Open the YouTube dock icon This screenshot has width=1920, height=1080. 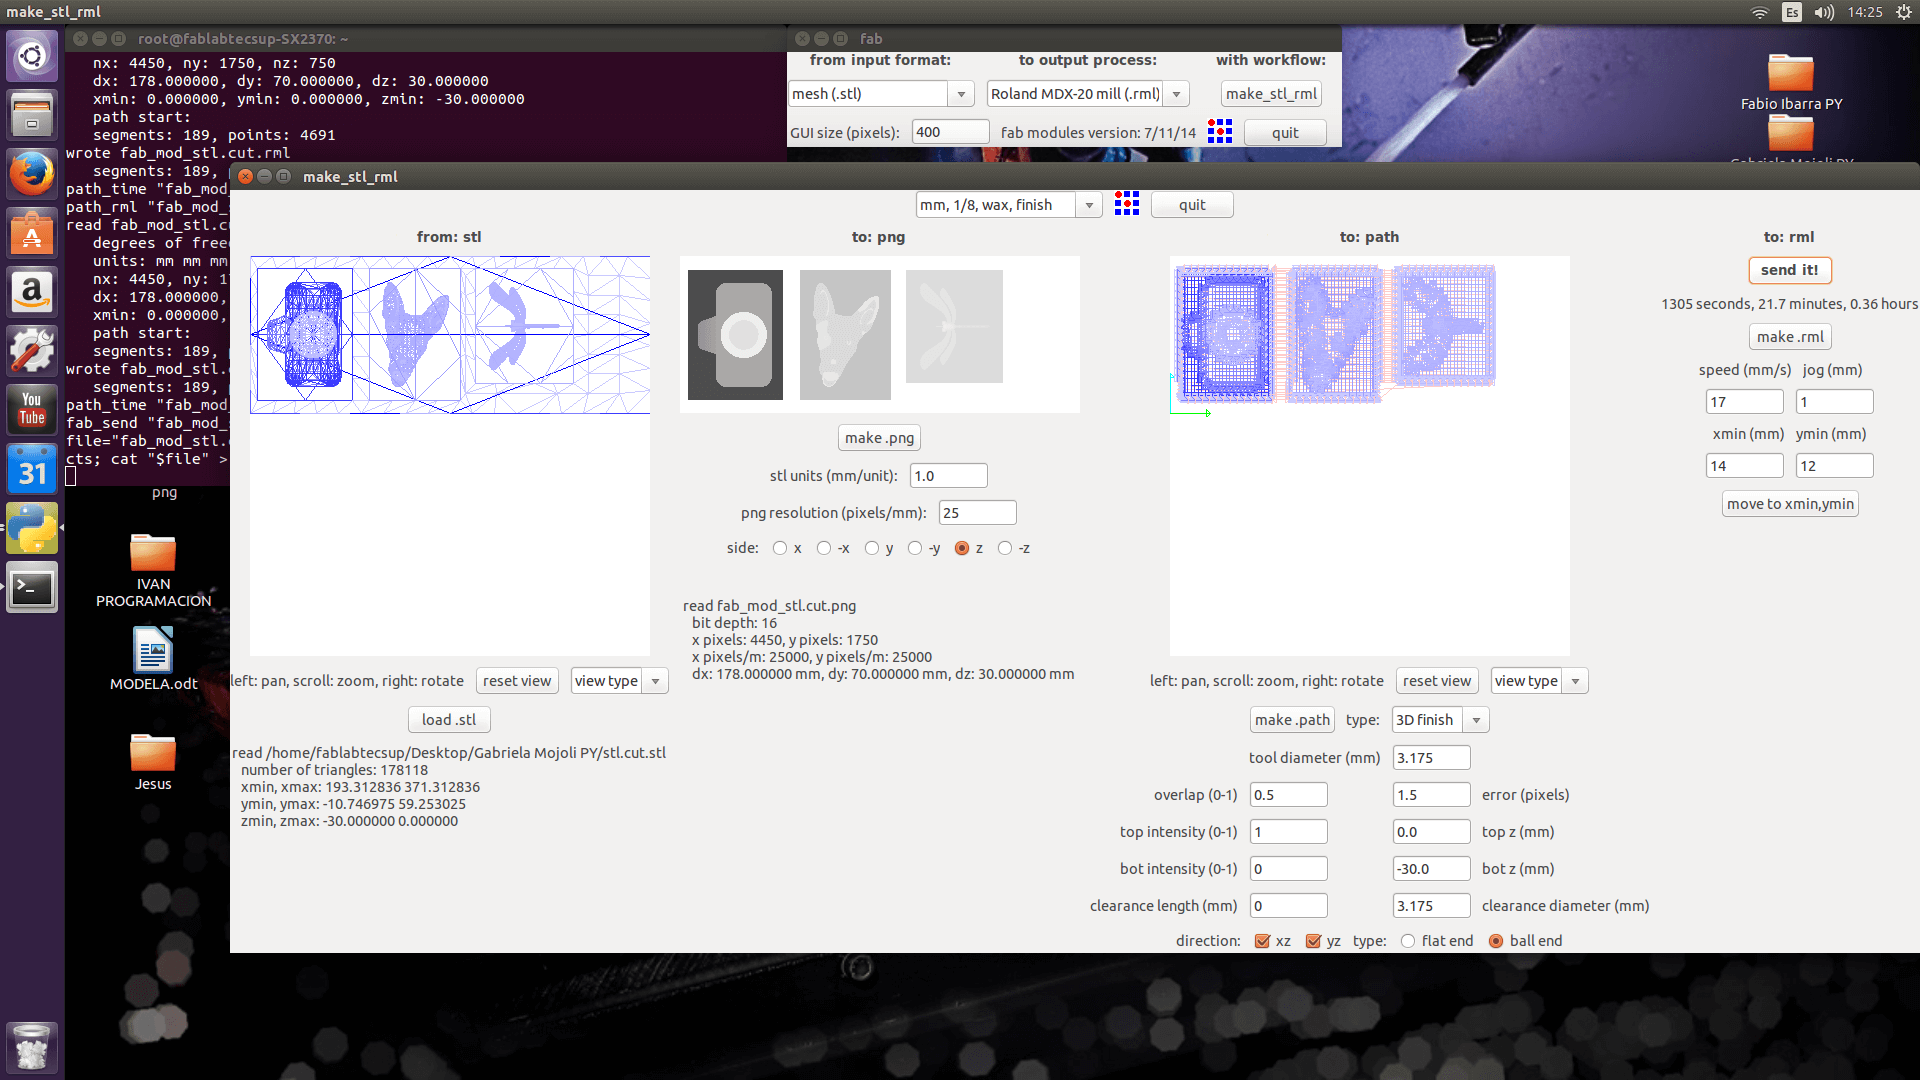click(32, 409)
